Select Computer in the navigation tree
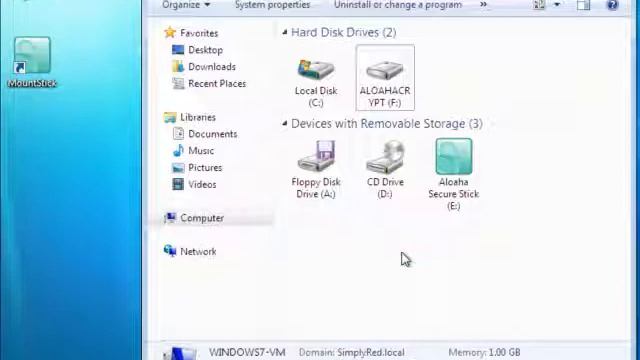 point(202,218)
